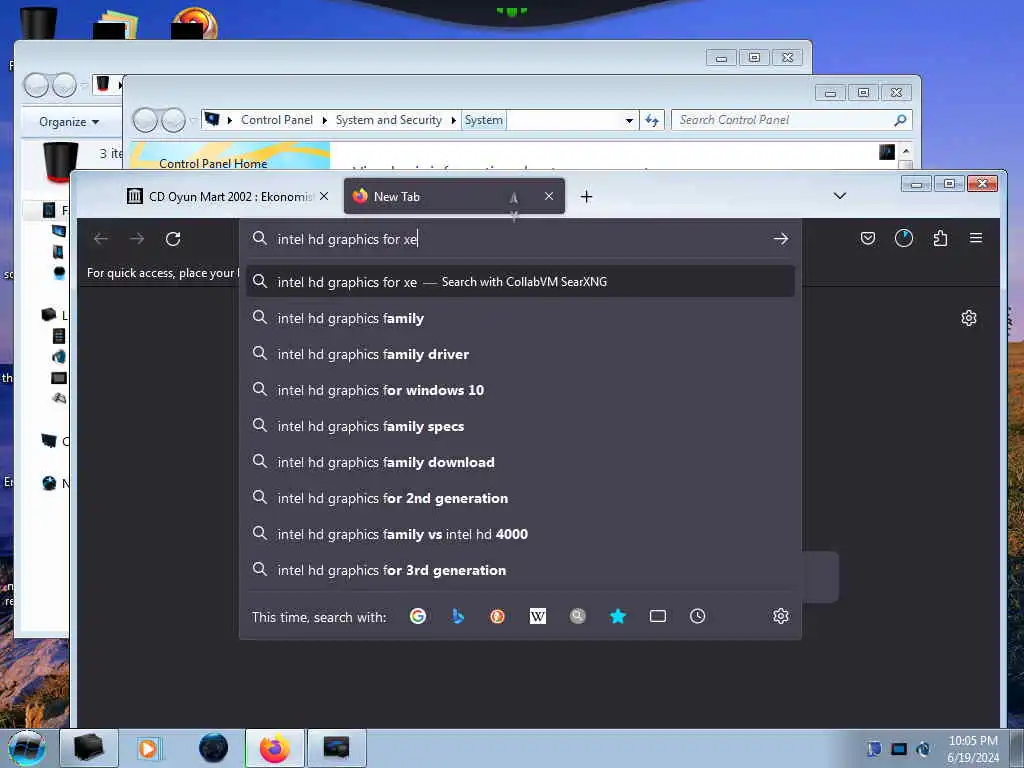Viewport: 1024px width, 768px height.
Task: Close the New Tab tab
Action: pyautogui.click(x=549, y=196)
